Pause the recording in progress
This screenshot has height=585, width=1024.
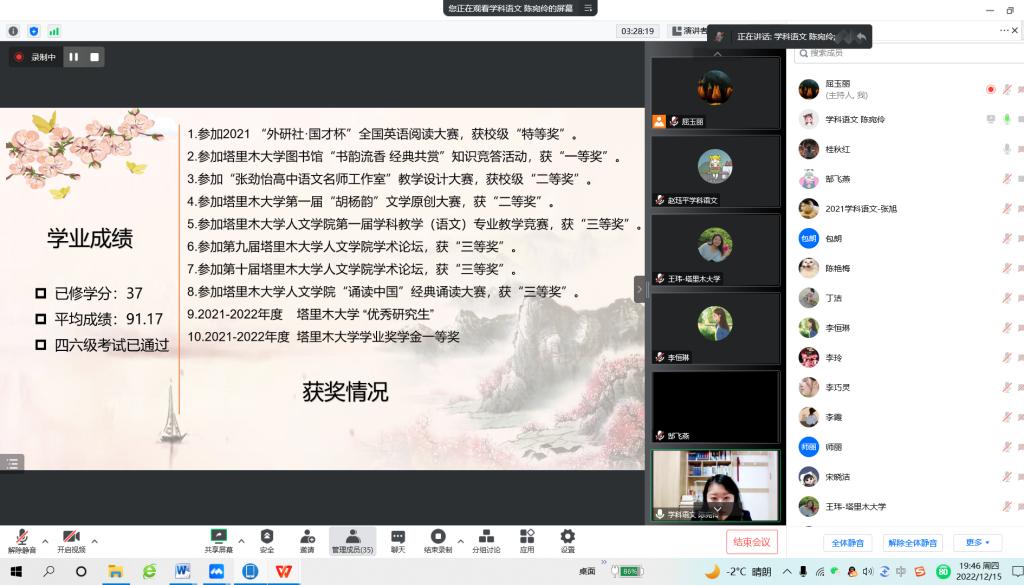73,57
